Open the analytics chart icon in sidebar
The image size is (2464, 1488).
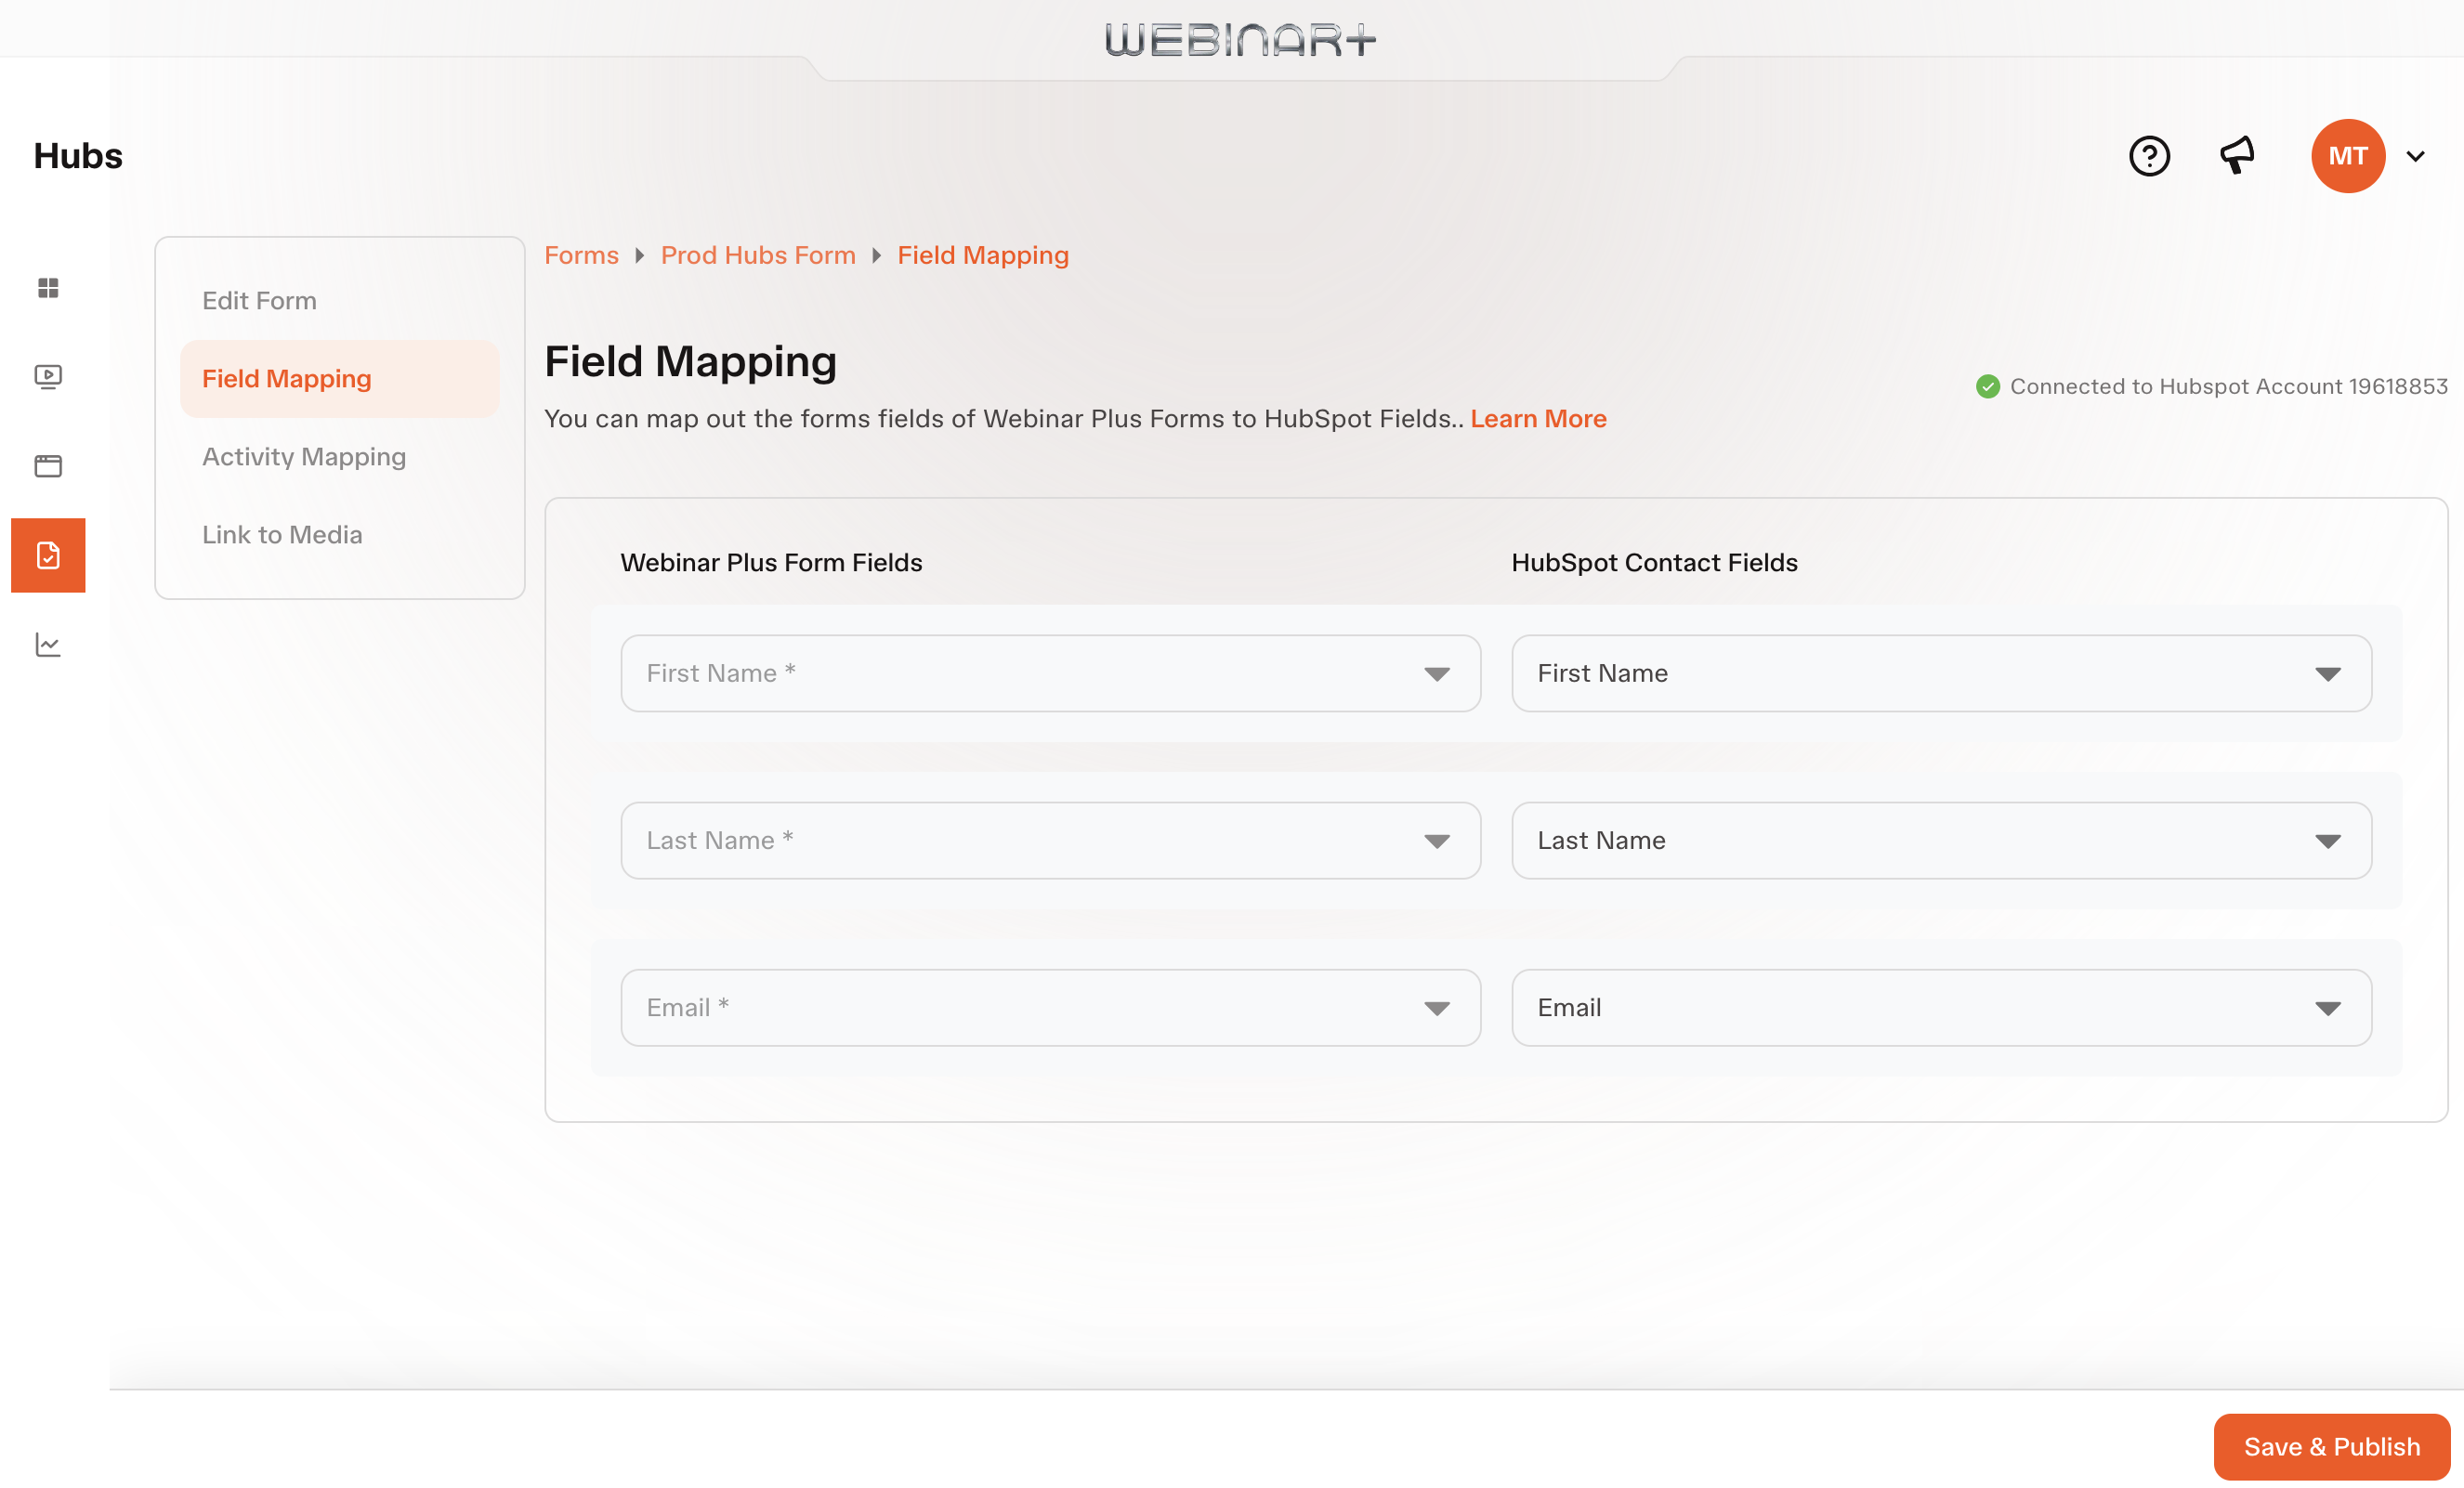[48, 645]
